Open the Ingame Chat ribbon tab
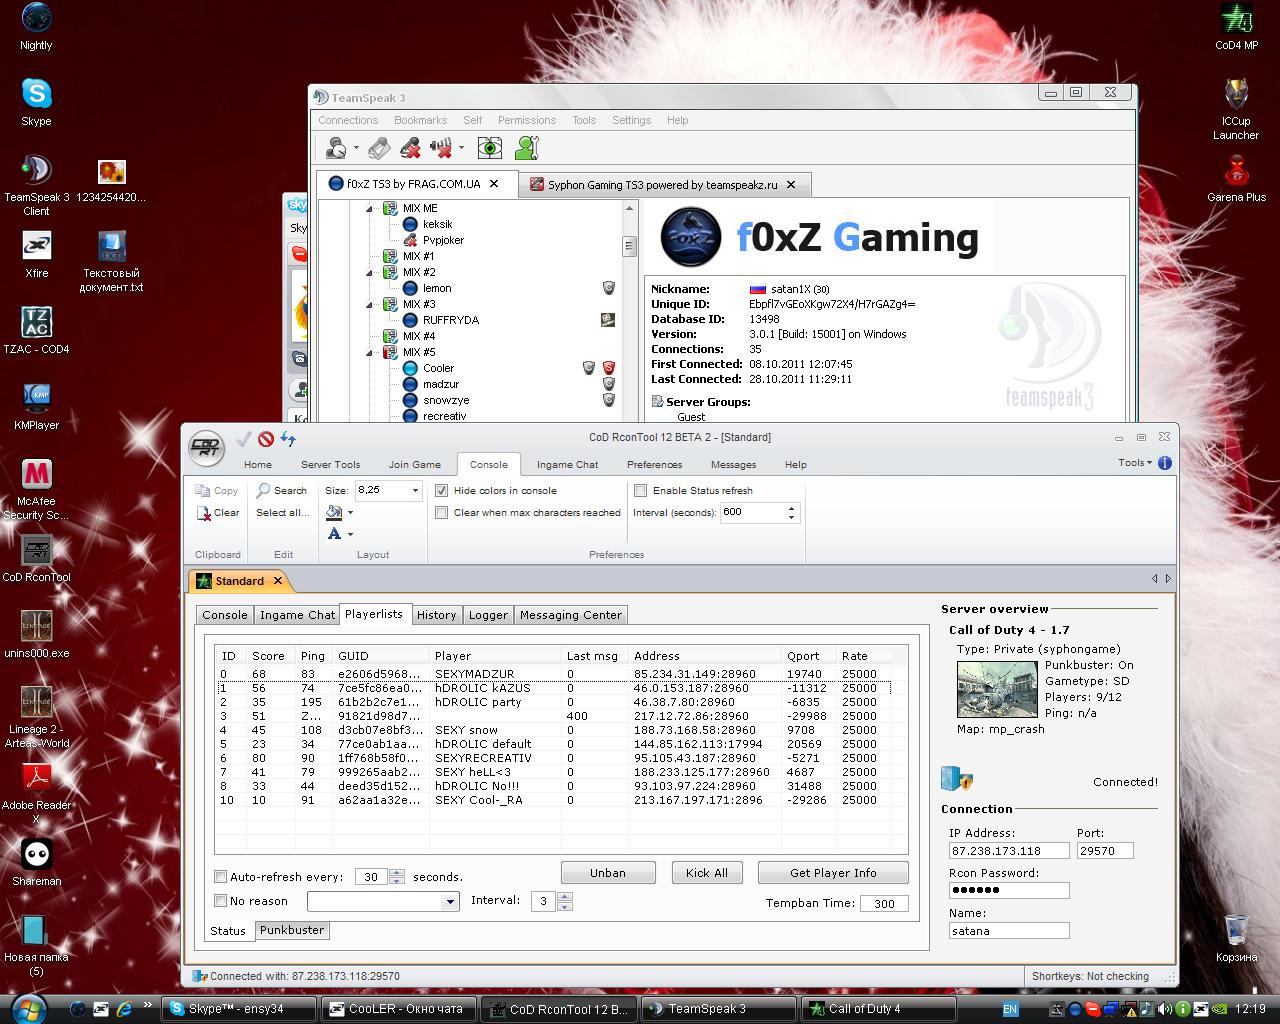Screen dimensions: 1280x1024 click(567, 464)
